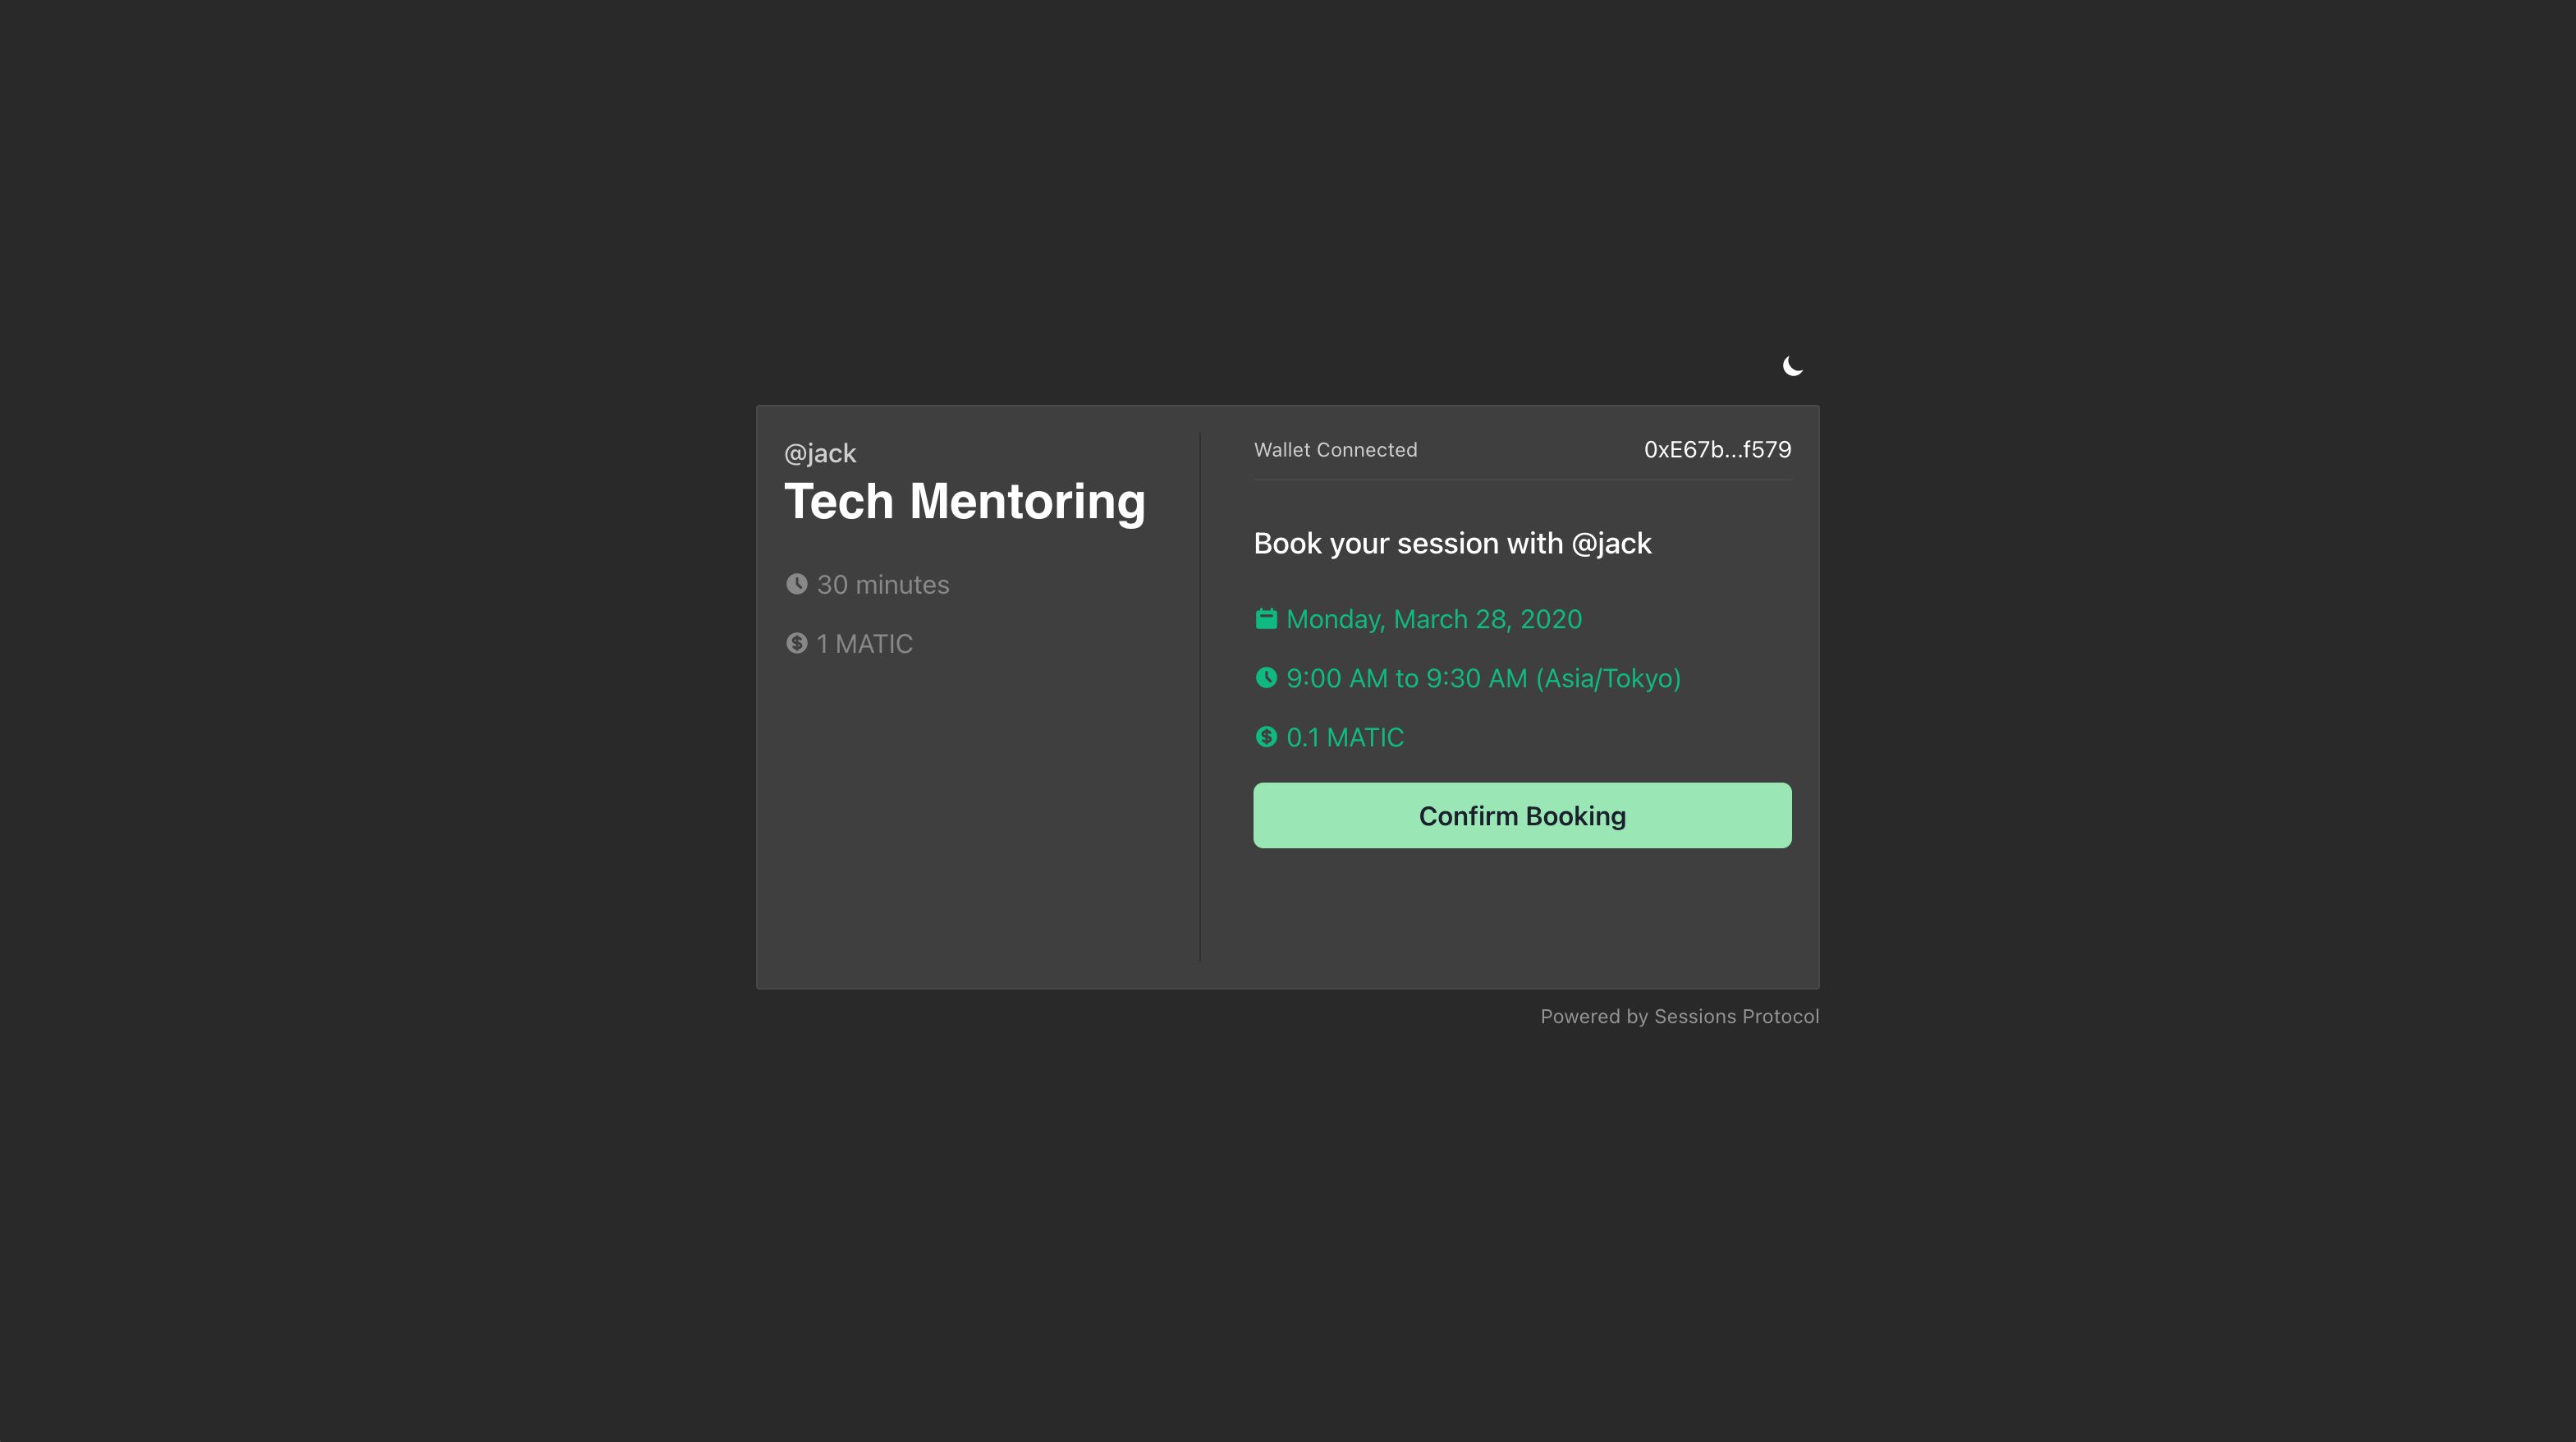Image resolution: width=2576 pixels, height=1442 pixels.
Task: Click the Book your session with @jack heading
Action: pos(1452,544)
